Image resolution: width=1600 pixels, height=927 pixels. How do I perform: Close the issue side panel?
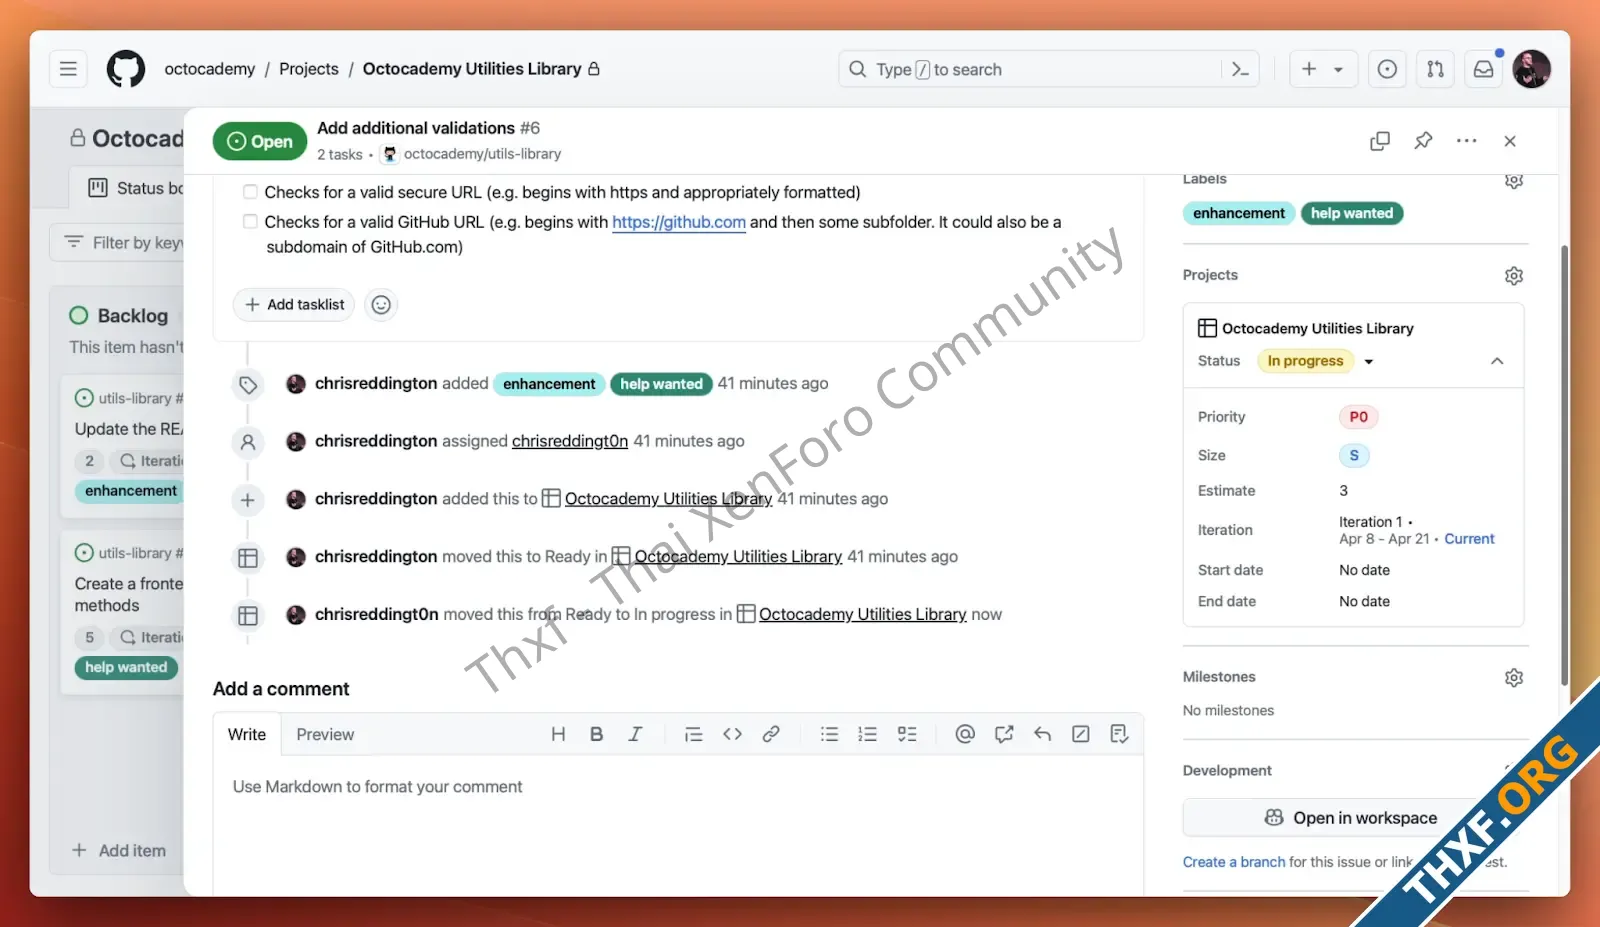[x=1510, y=141]
